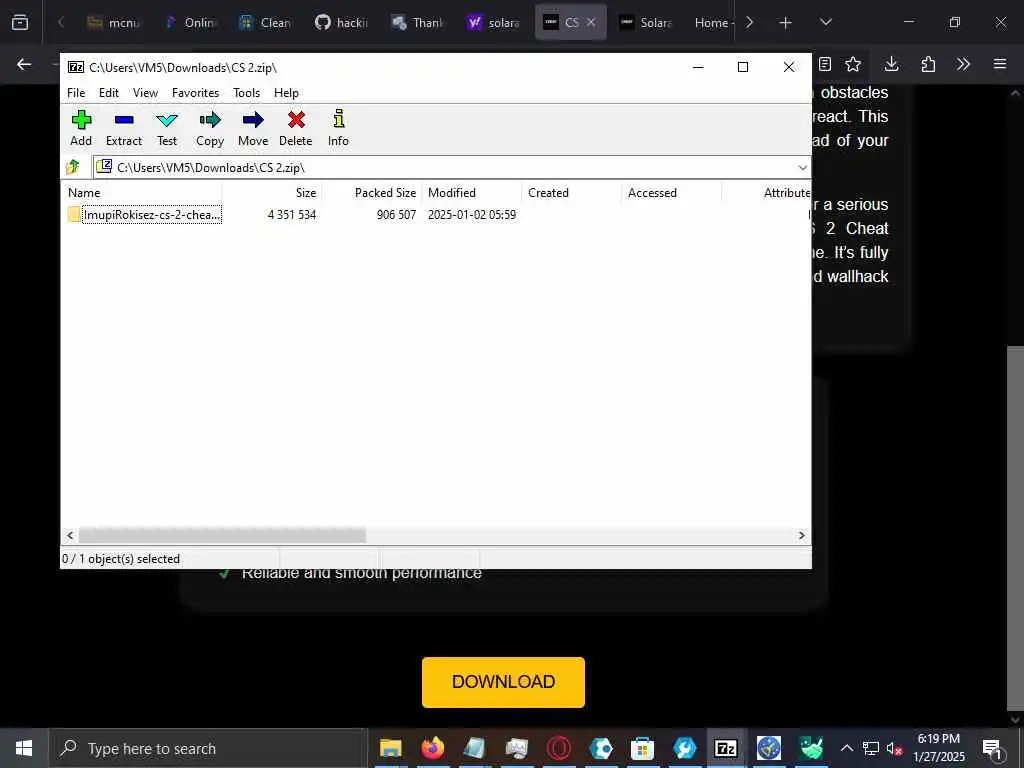1024x768 pixels.
Task: Click the 7-Zip taskbar icon
Action: click(726, 748)
